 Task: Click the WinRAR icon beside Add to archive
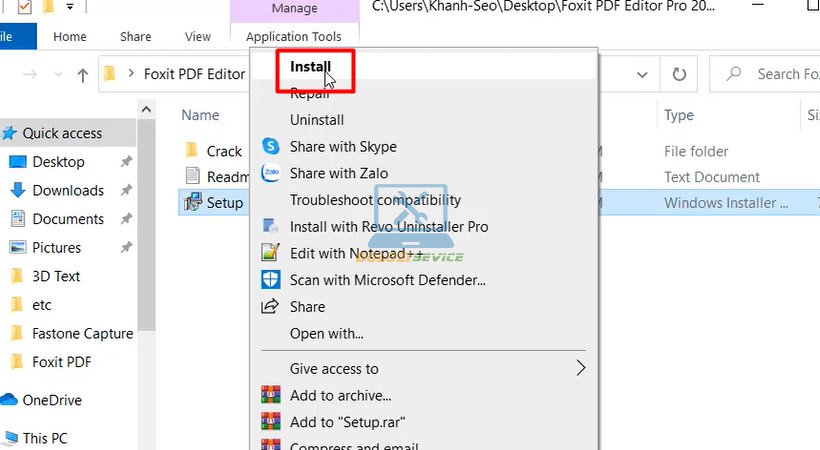click(270, 395)
